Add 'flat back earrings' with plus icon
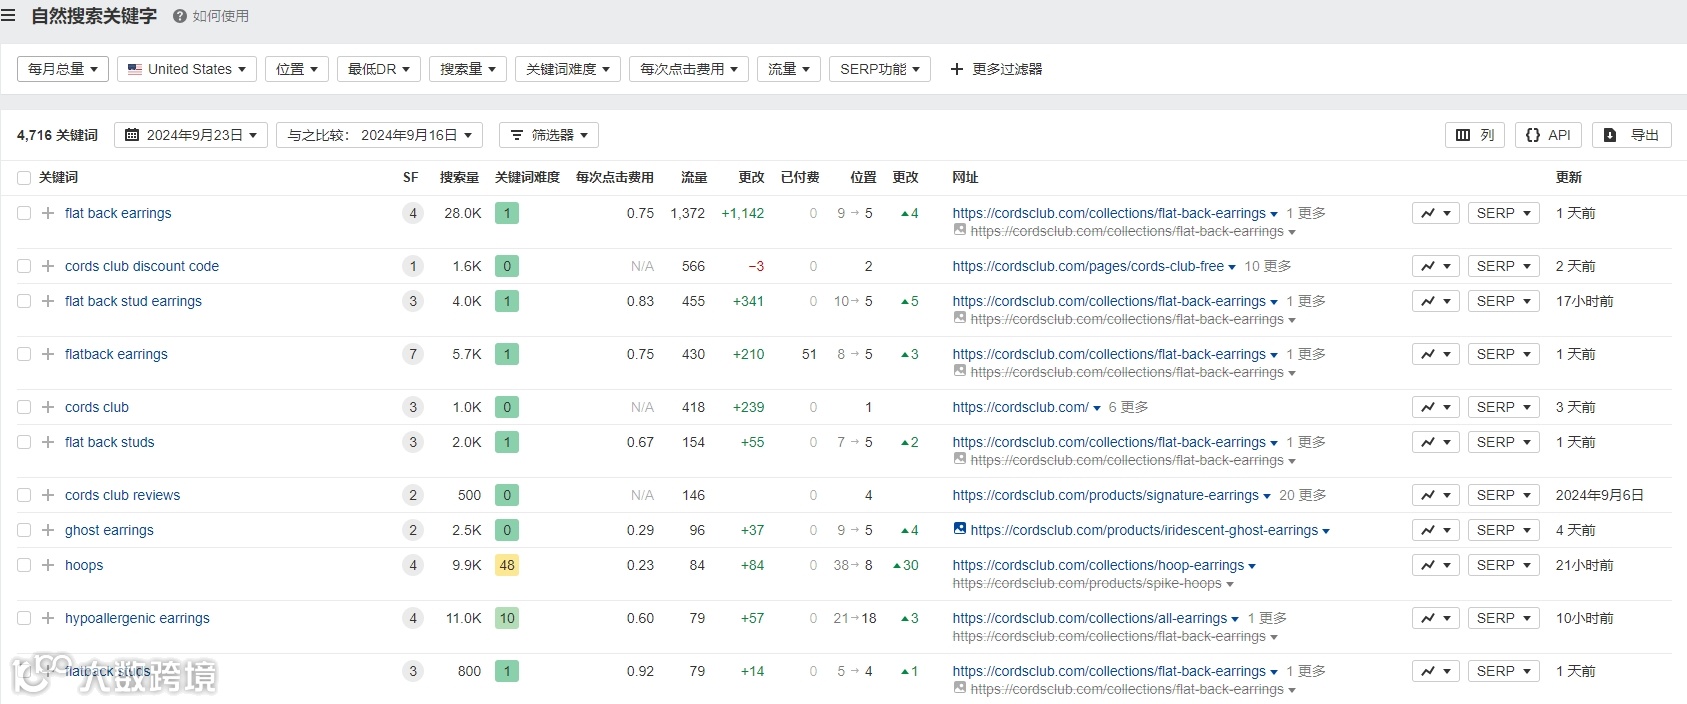The height and width of the screenshot is (704, 1687). pyautogui.click(x=48, y=213)
